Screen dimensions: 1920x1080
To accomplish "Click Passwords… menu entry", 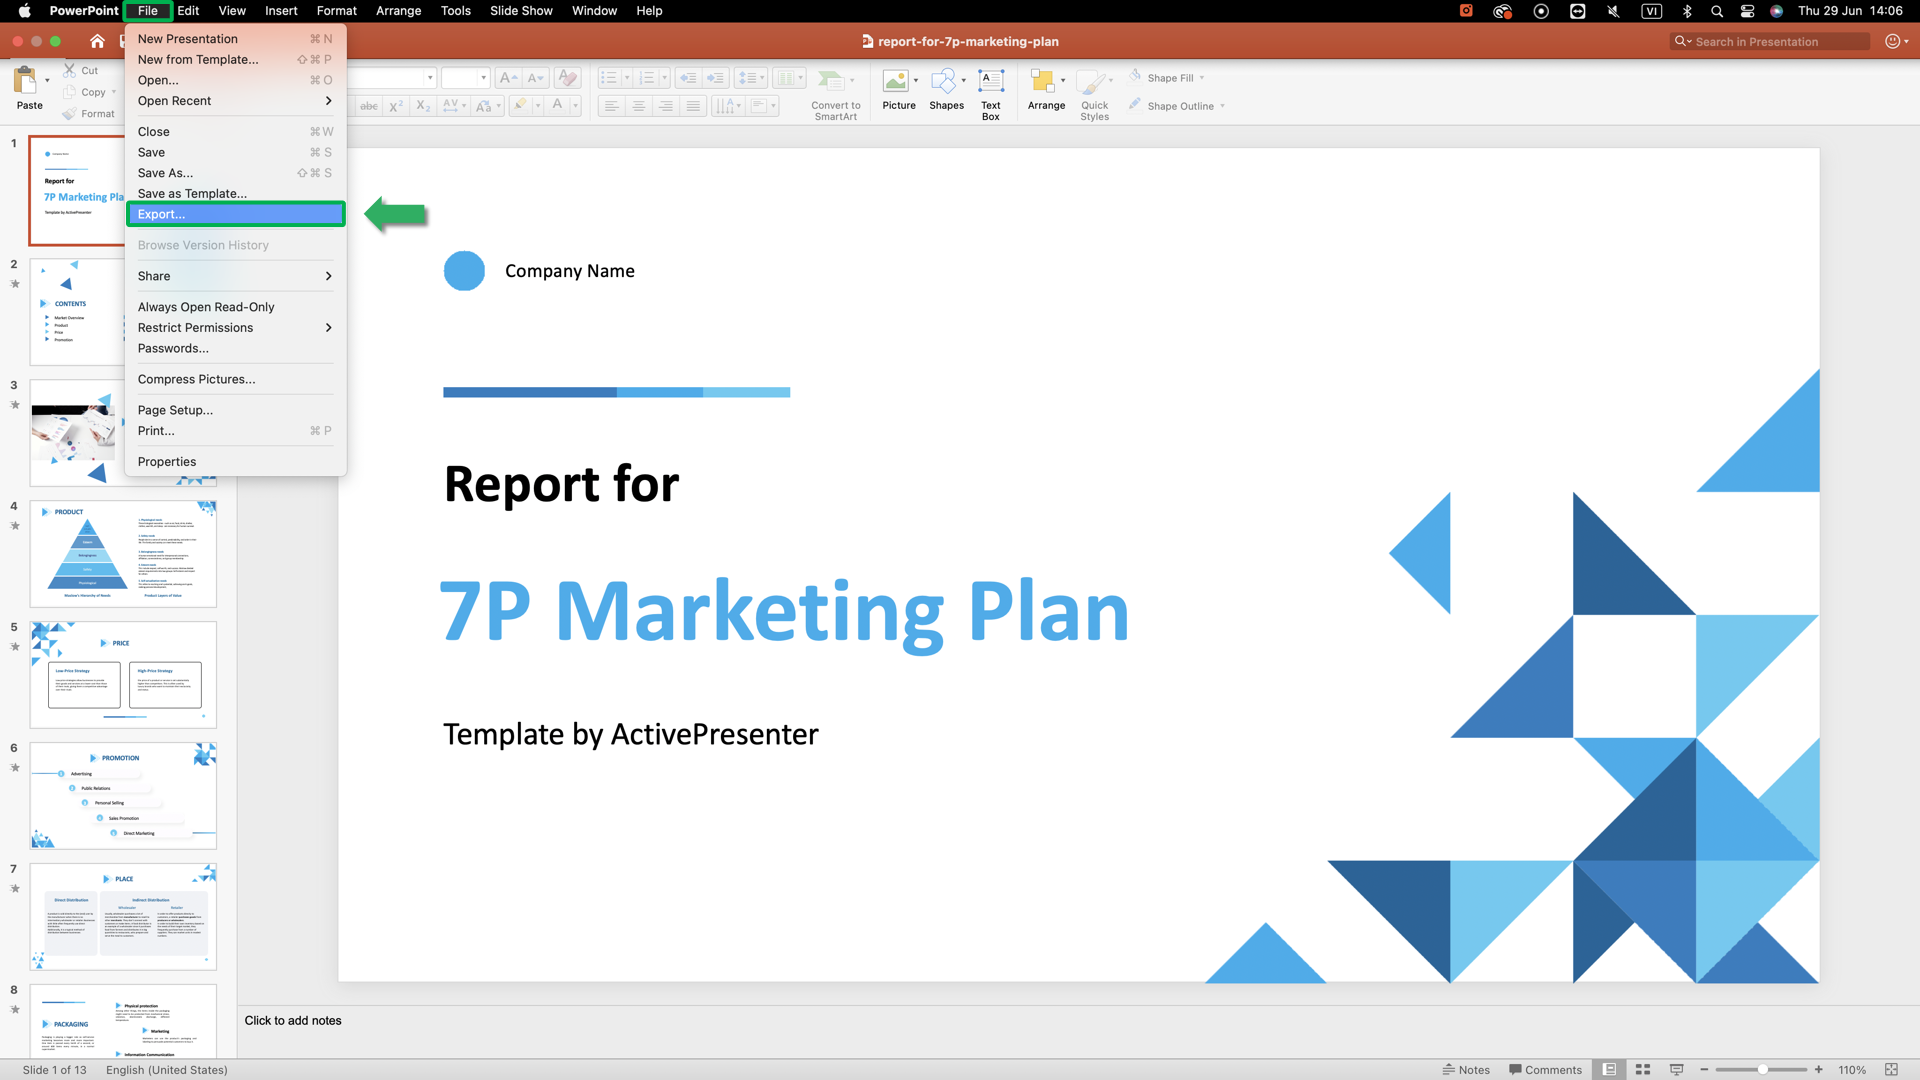I will coord(235,348).
